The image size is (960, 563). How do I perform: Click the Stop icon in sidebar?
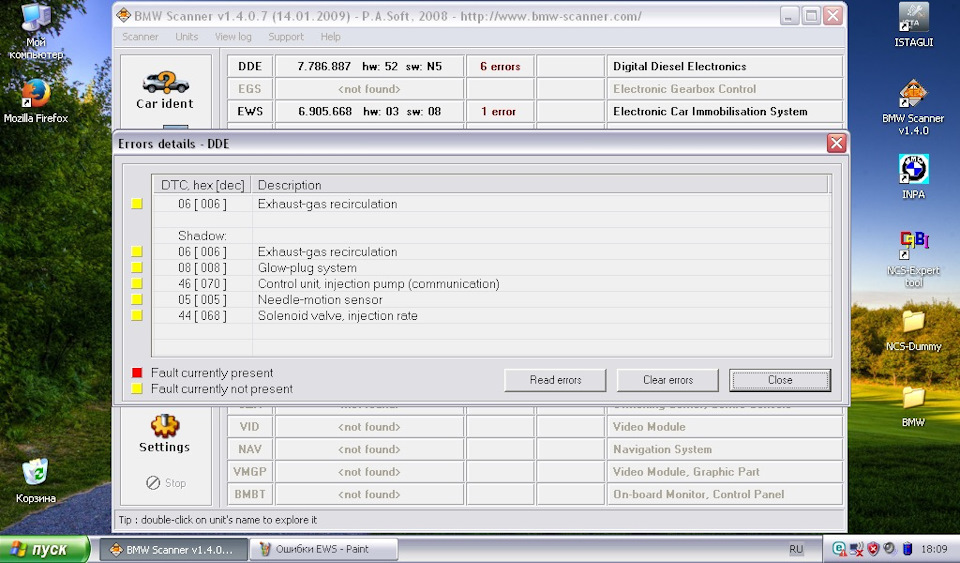pos(153,483)
